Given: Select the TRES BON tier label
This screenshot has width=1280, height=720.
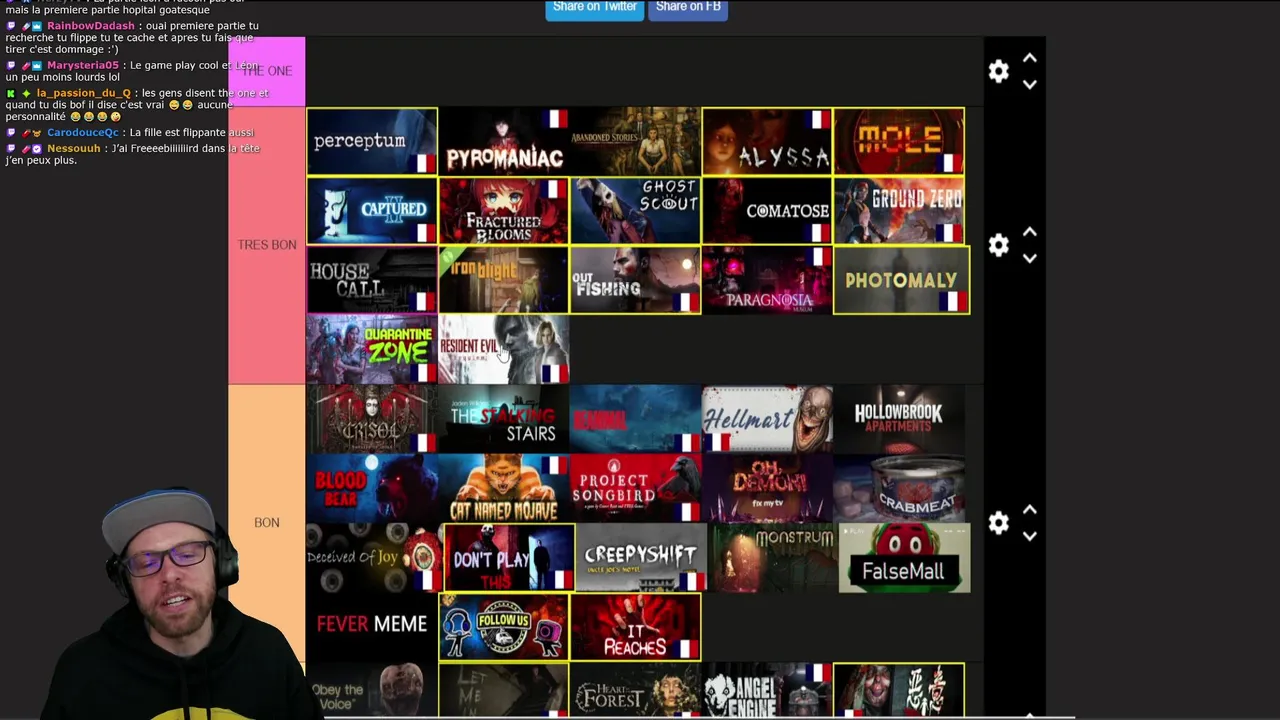Looking at the screenshot, I should pos(267,245).
